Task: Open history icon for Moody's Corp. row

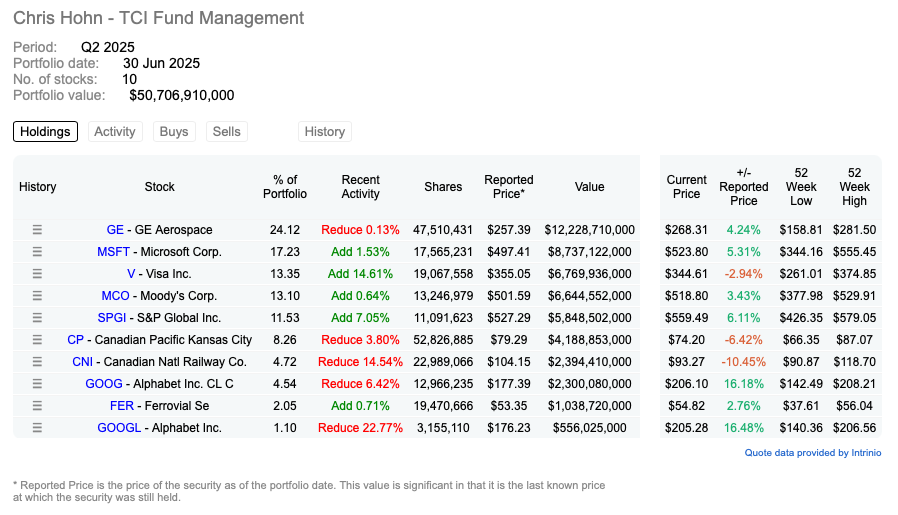Action: point(37,296)
